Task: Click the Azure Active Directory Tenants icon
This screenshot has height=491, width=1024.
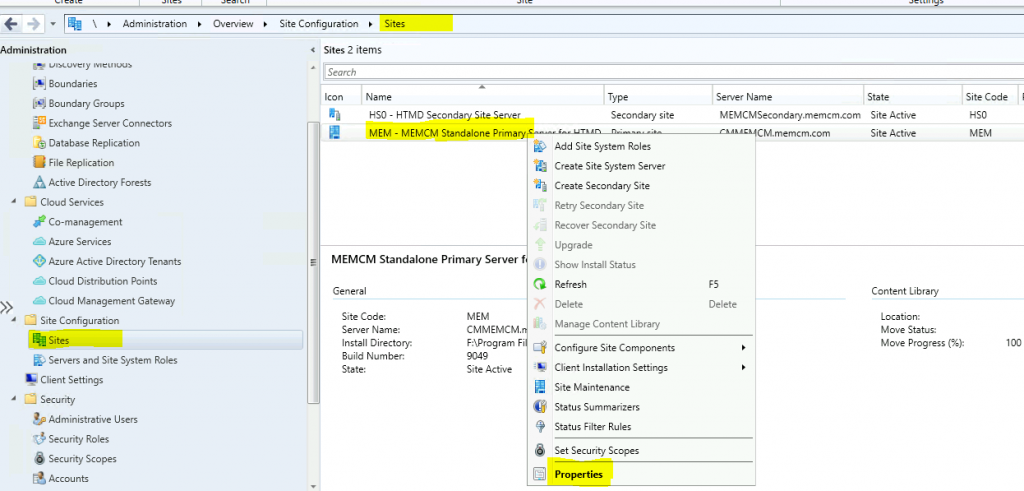Action: pos(39,261)
